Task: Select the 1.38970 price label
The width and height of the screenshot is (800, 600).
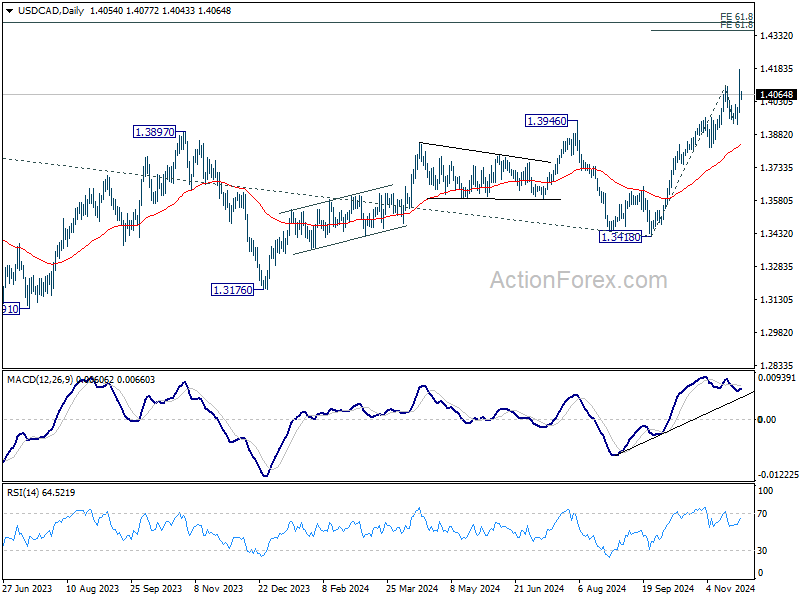Action: click(155, 132)
